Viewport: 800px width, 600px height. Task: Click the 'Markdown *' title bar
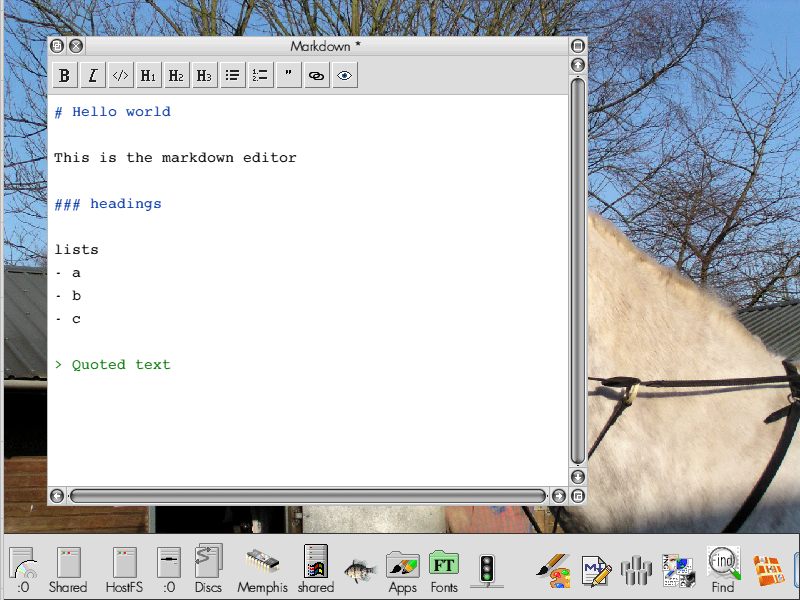coord(326,46)
